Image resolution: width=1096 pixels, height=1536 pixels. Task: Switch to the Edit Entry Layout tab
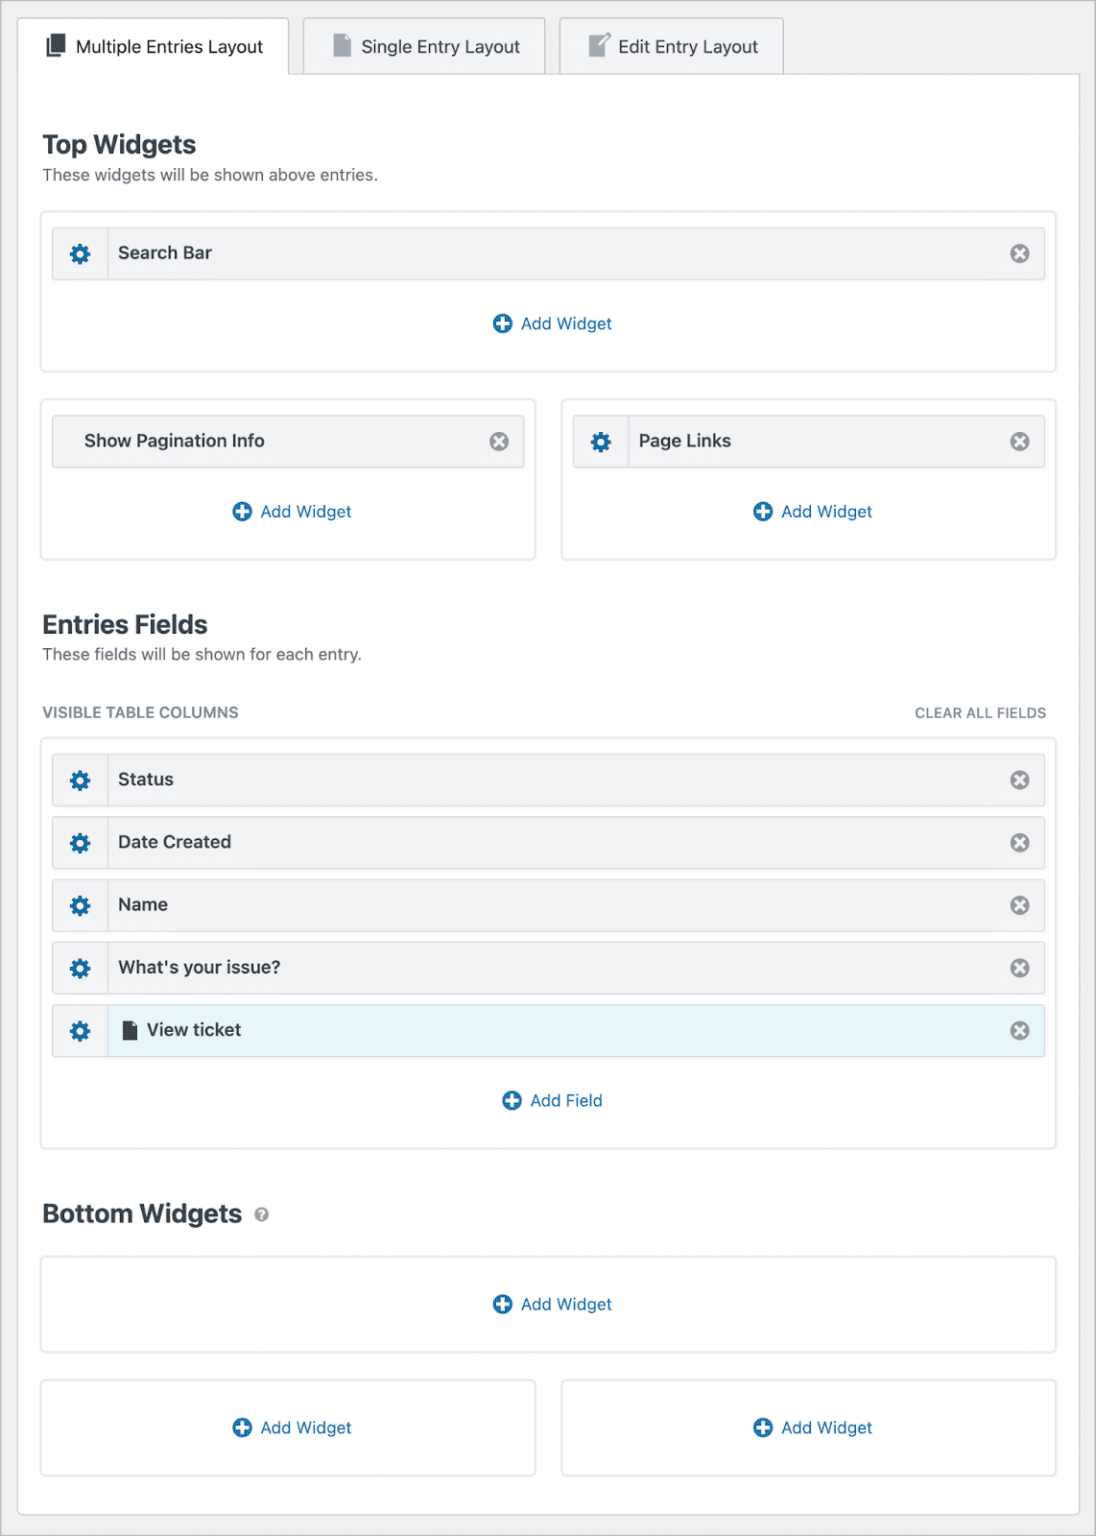(x=670, y=46)
